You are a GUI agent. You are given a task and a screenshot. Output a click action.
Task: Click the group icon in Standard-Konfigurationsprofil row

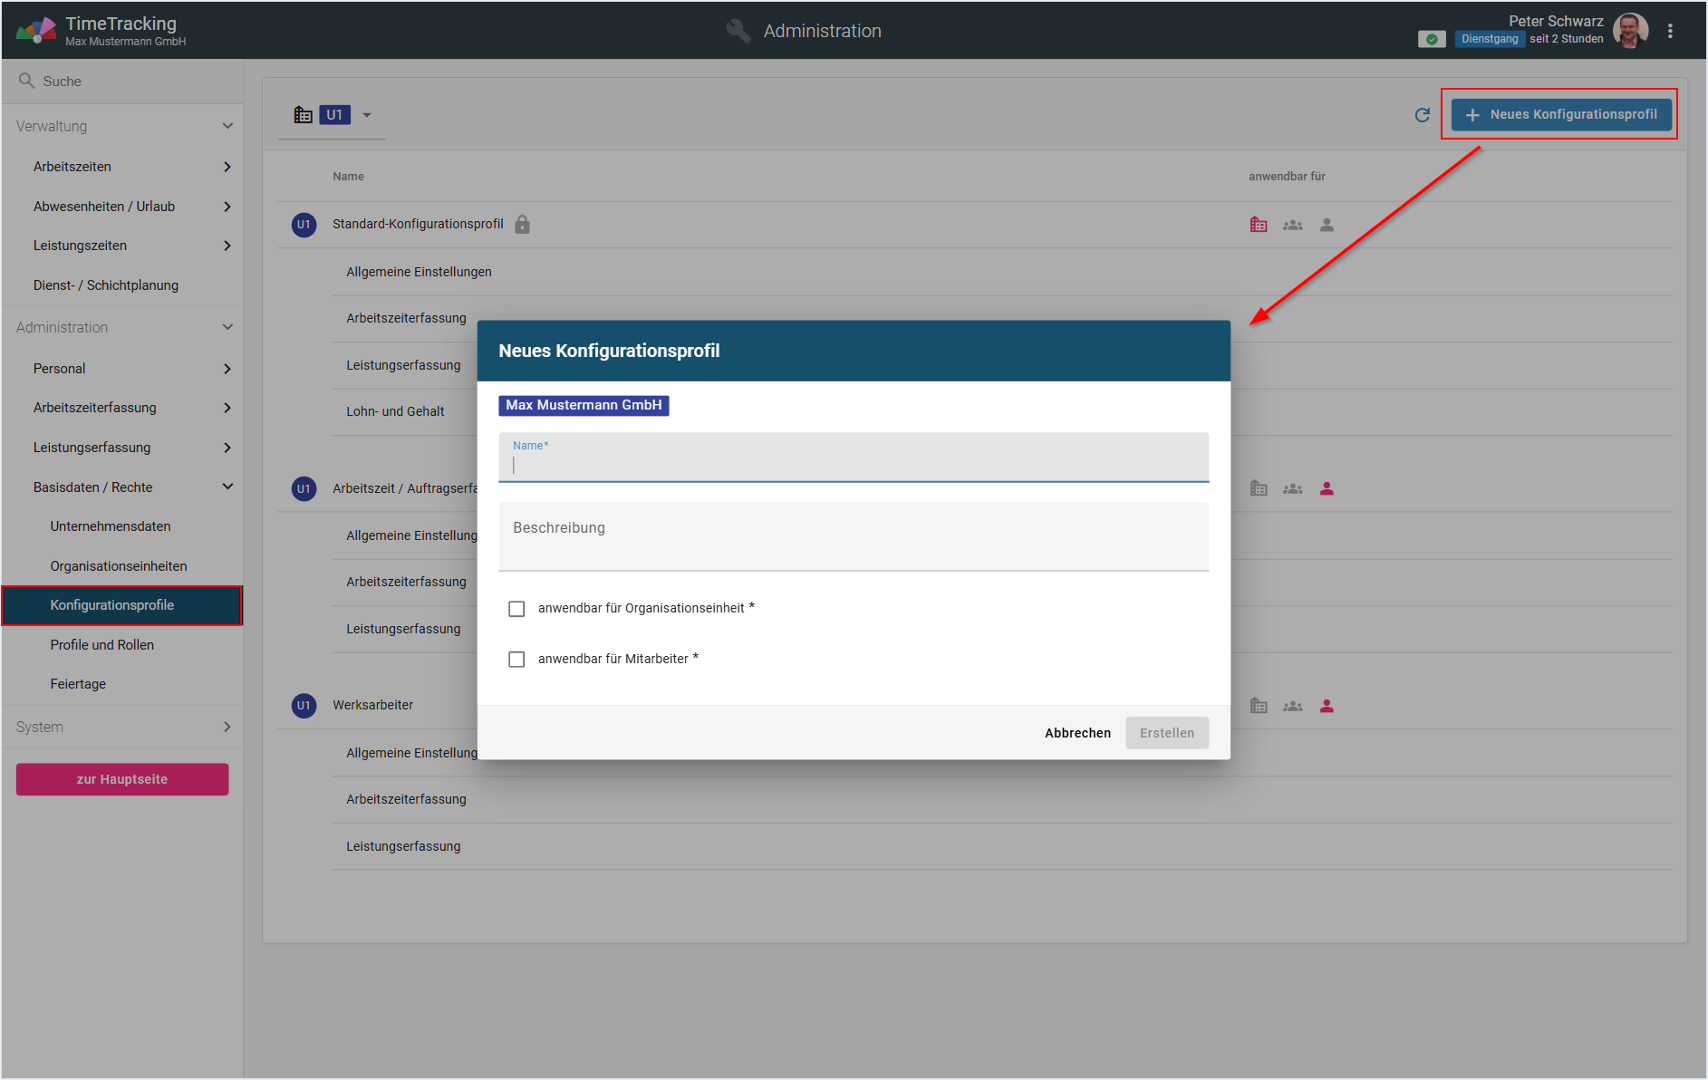(x=1293, y=225)
